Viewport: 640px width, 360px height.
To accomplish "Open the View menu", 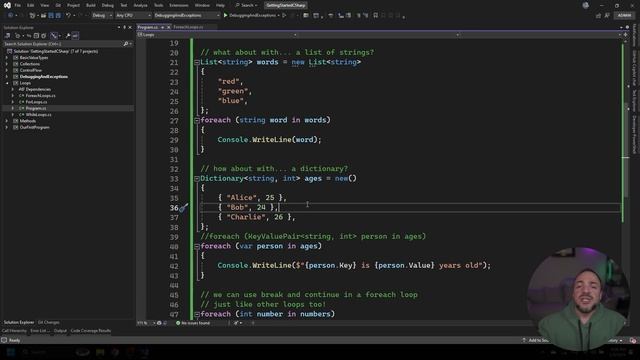I will coord(44,5).
